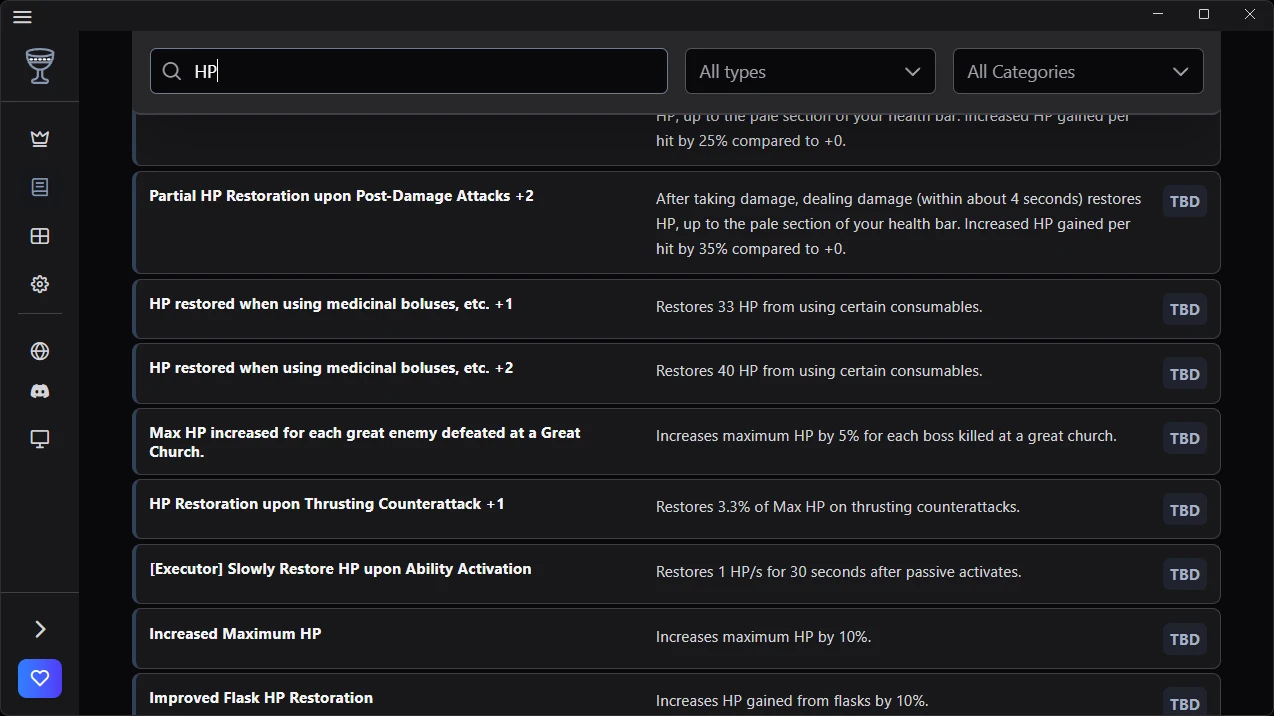Screen dimensions: 1274x716
Task: Open the grid layout sidebar icon
Action: [40, 236]
